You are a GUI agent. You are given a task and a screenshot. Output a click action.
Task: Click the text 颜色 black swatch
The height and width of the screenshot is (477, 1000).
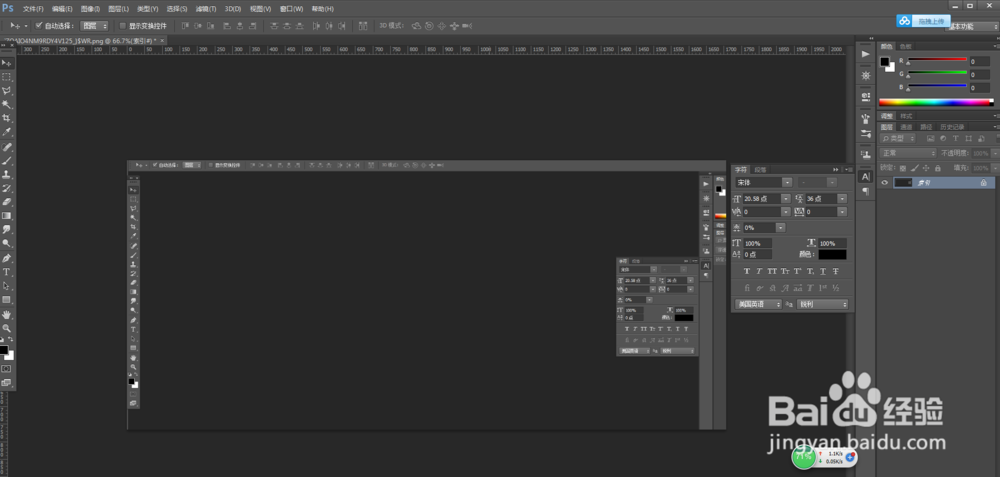832,254
